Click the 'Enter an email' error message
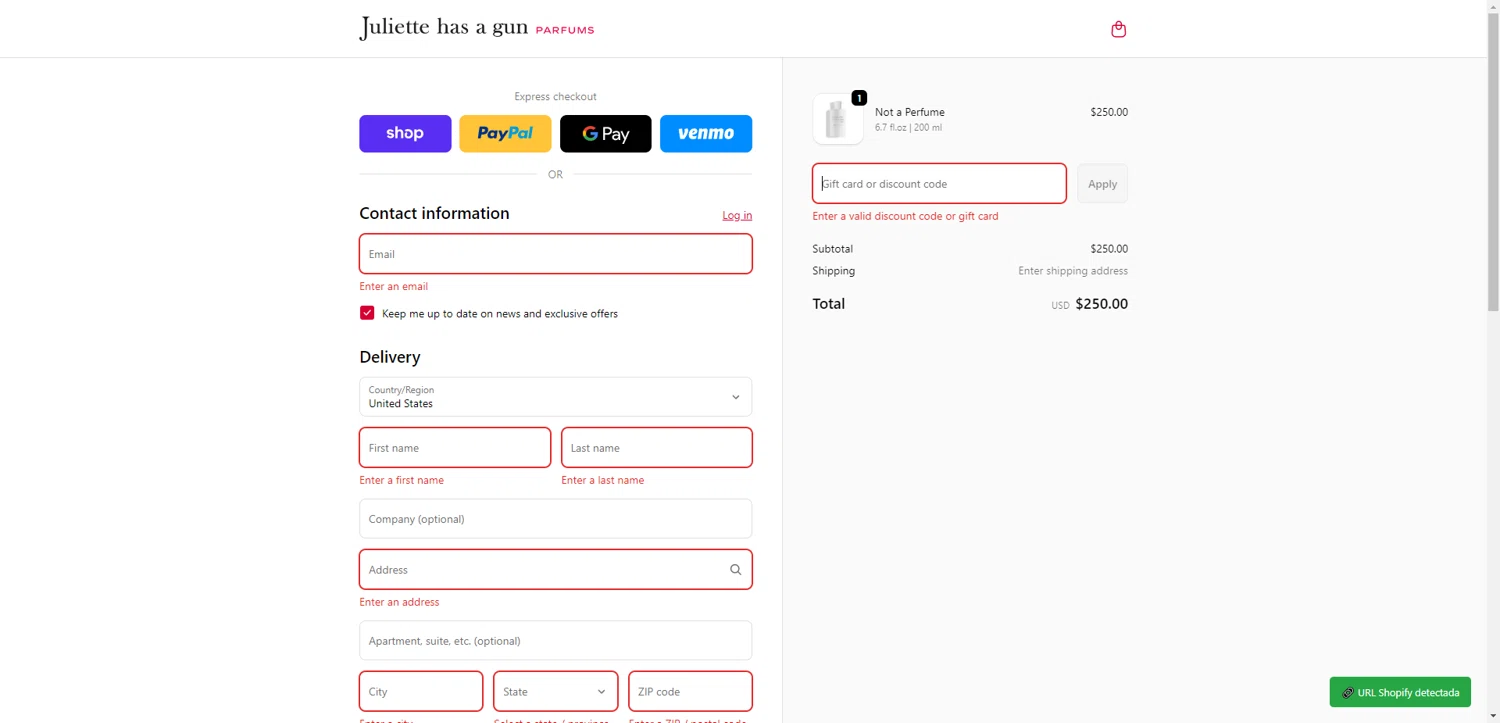Screen dimensions: 1500x723 click(393, 286)
